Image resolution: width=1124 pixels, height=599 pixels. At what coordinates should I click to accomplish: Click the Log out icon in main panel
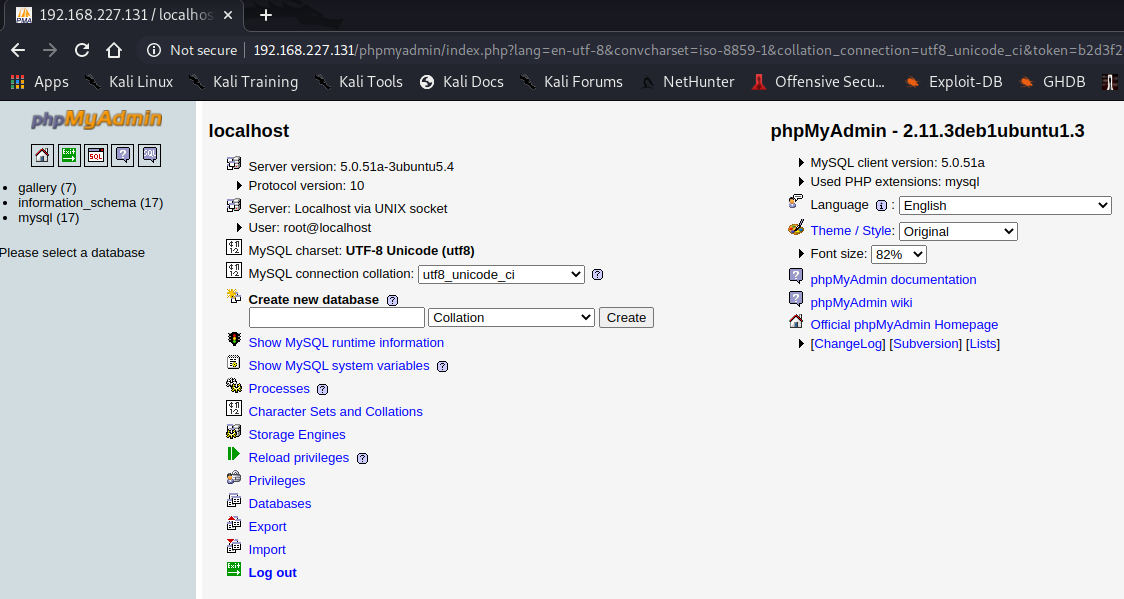tap(234, 569)
